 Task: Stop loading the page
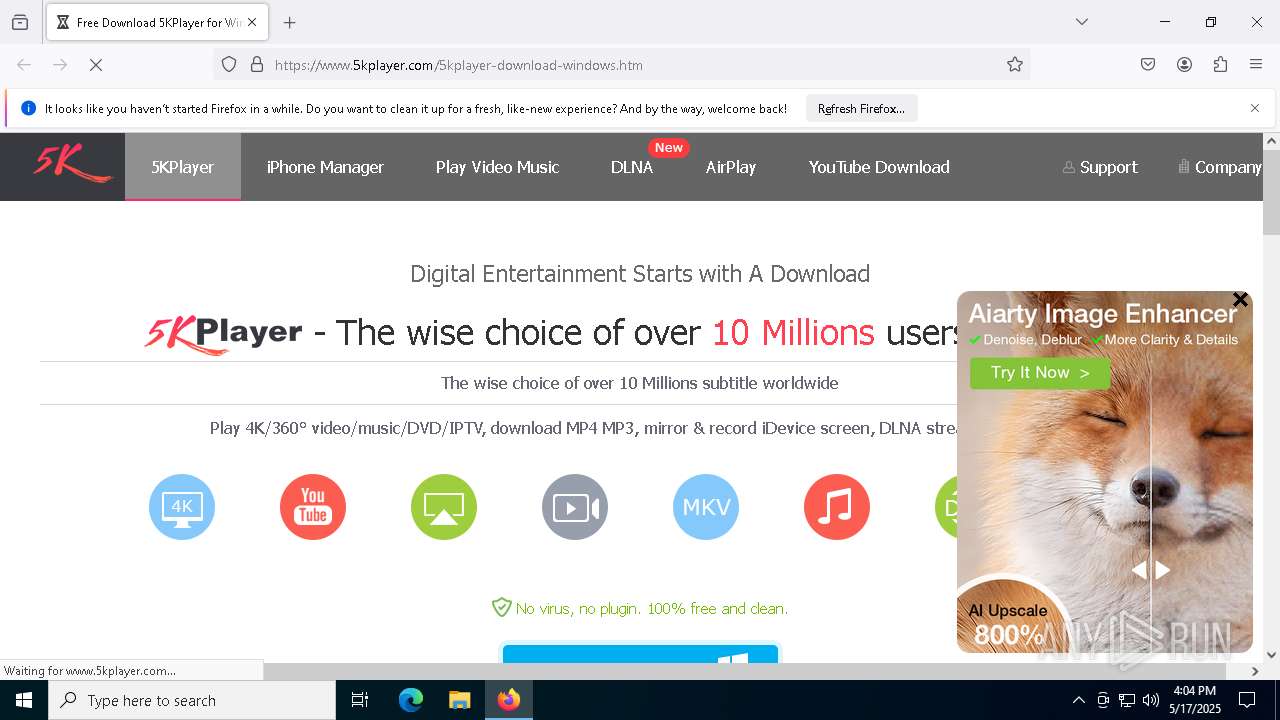pyautogui.click(x=96, y=65)
